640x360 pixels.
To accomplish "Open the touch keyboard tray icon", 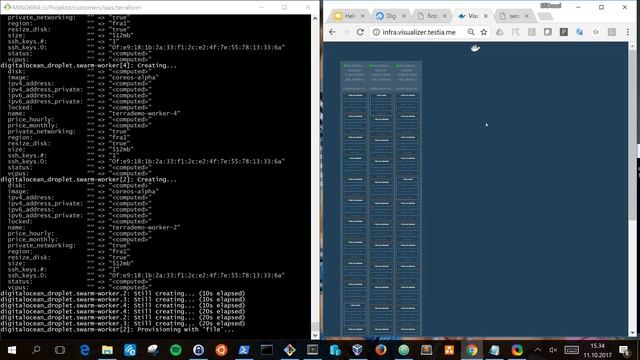I will 571,350.
